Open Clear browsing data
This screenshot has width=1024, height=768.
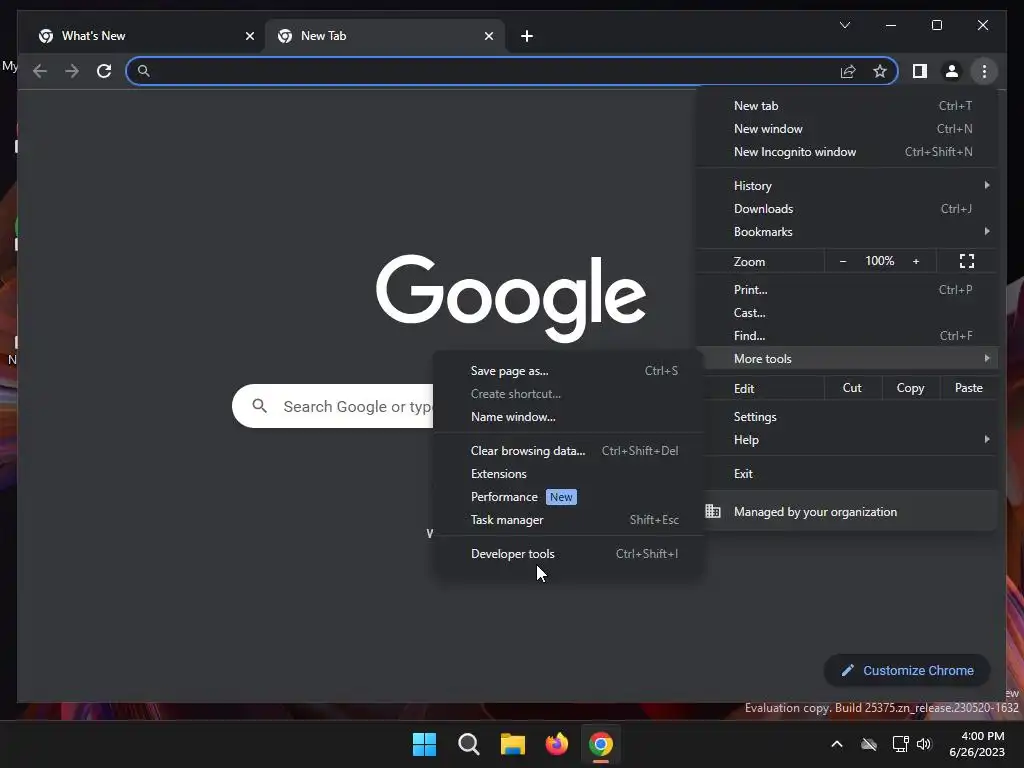click(x=568, y=451)
